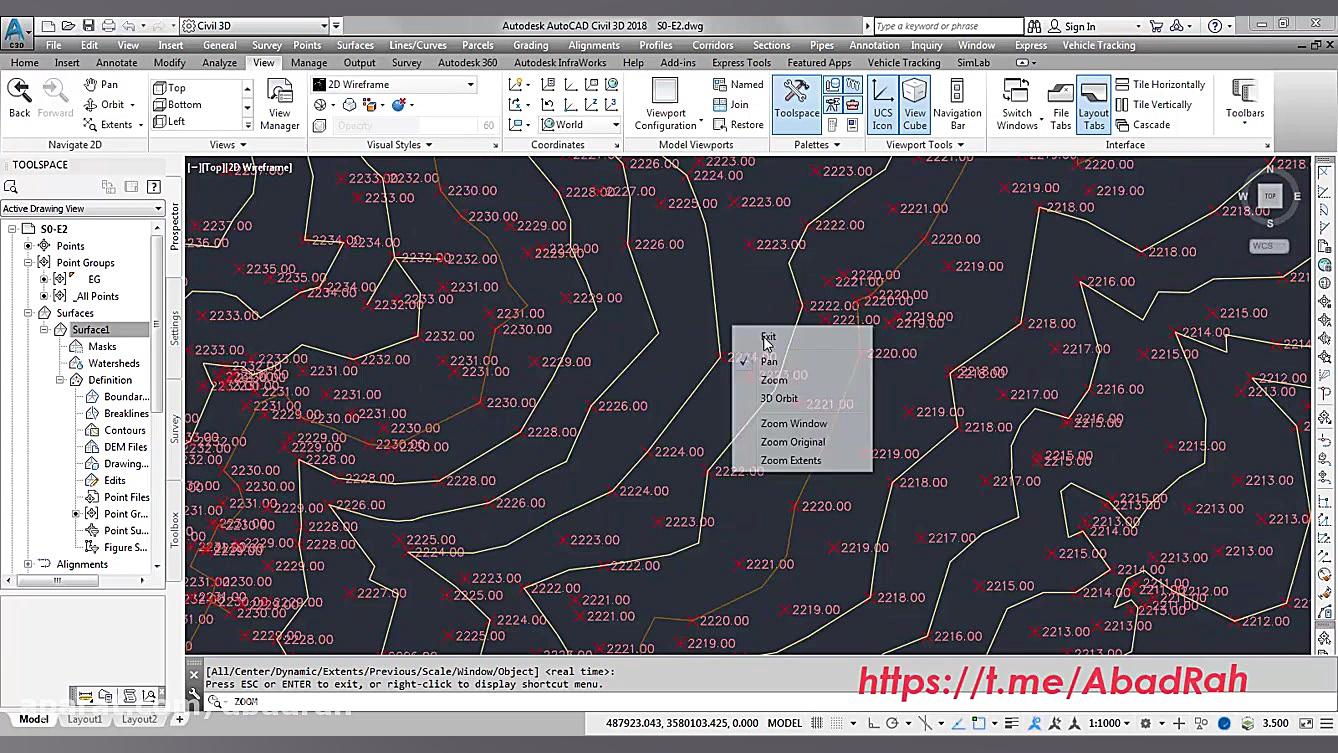1338x753 pixels.
Task: Toggle the Toolspace palette button
Action: (796, 104)
